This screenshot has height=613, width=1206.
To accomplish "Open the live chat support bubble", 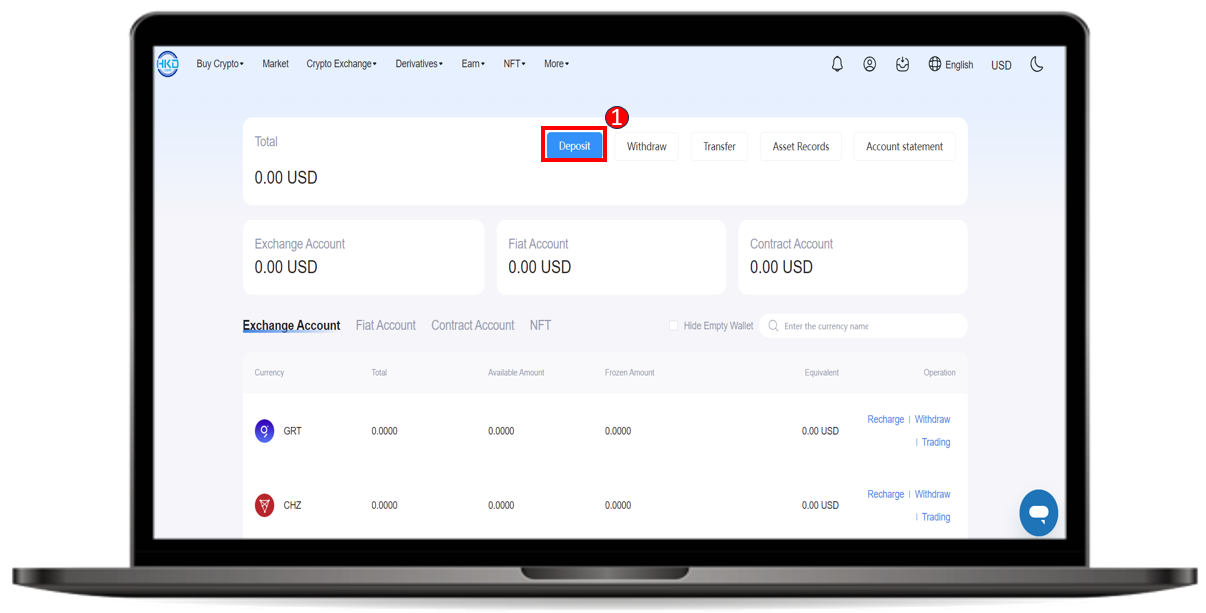I will pyautogui.click(x=1038, y=513).
